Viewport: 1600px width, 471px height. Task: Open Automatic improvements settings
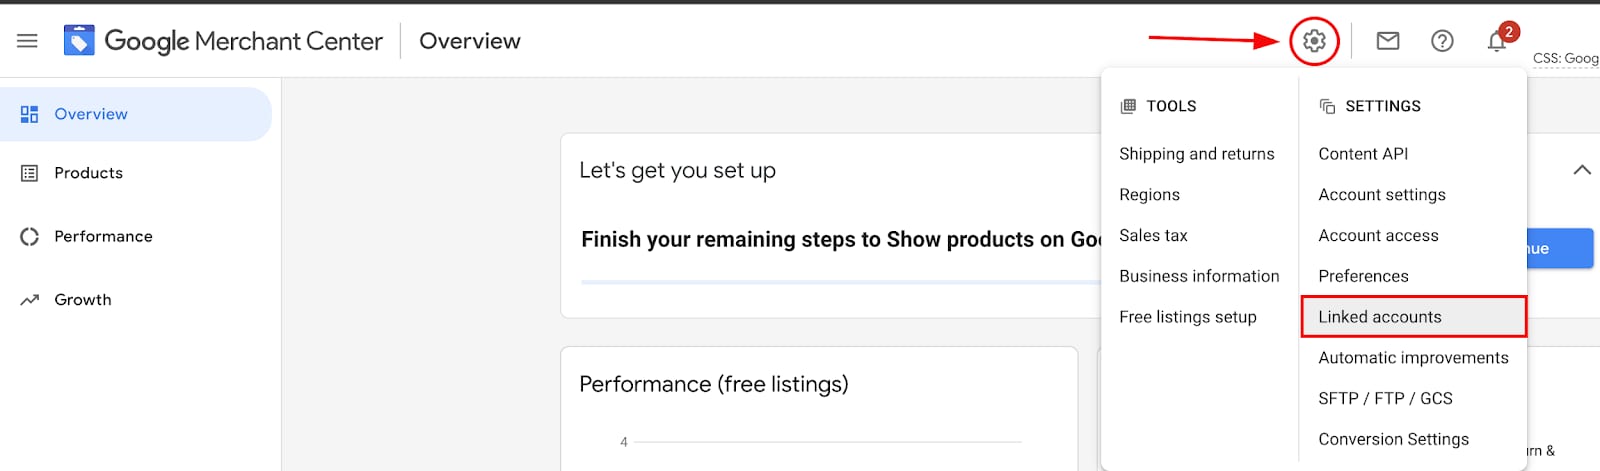1413,358
